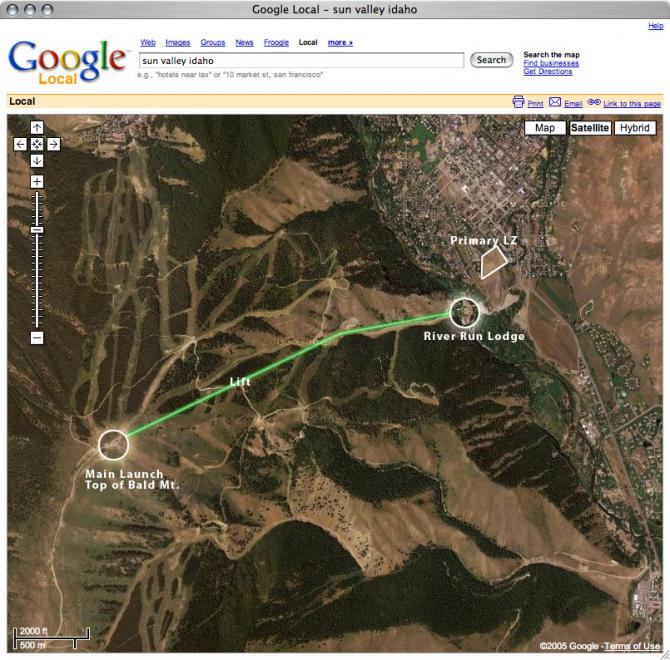Open the News search tab
Viewport: 670px width, 660px height.
(244, 42)
